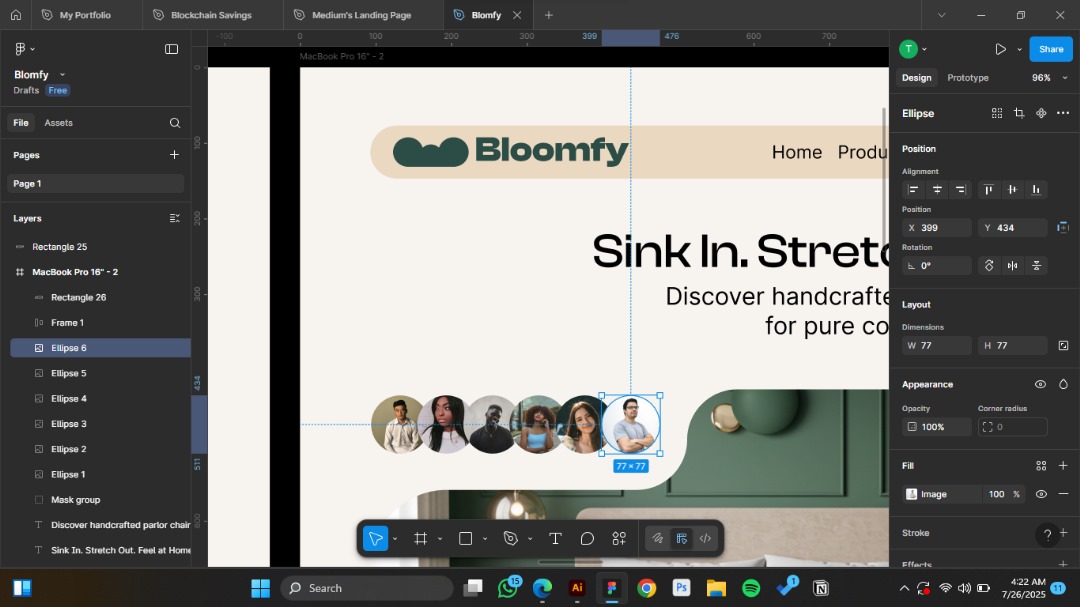The height and width of the screenshot is (607, 1080).
Task: Click the blue Share button
Action: tap(1050, 49)
